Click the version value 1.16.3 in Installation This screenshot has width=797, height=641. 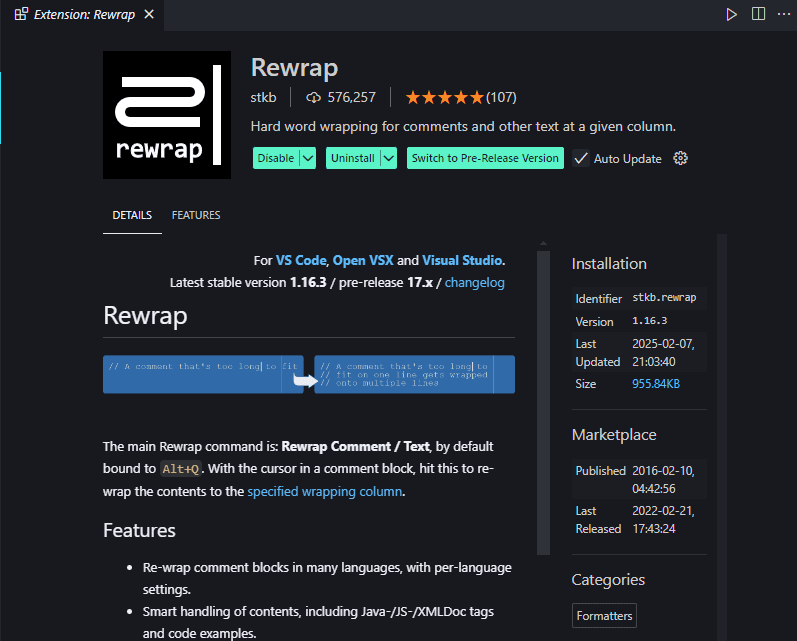point(650,321)
